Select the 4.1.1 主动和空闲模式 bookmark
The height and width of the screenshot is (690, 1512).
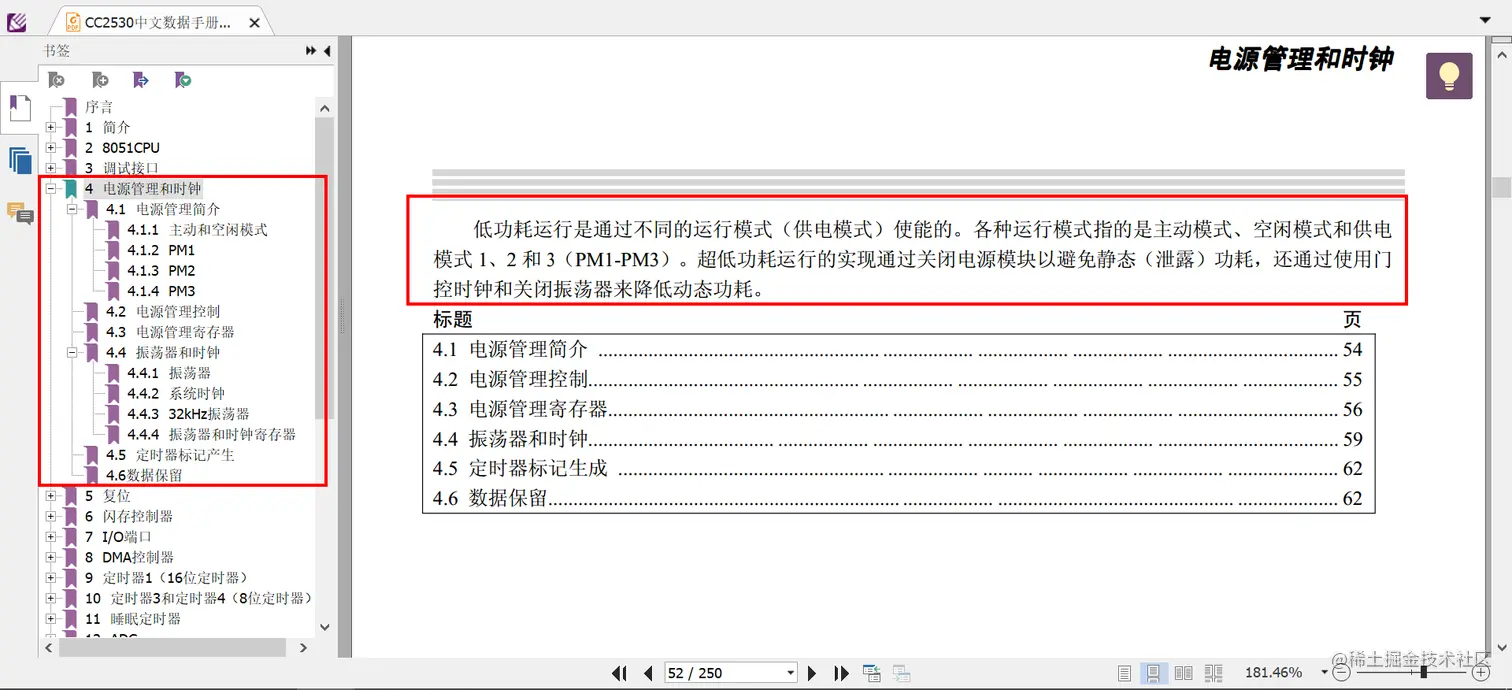click(x=197, y=230)
